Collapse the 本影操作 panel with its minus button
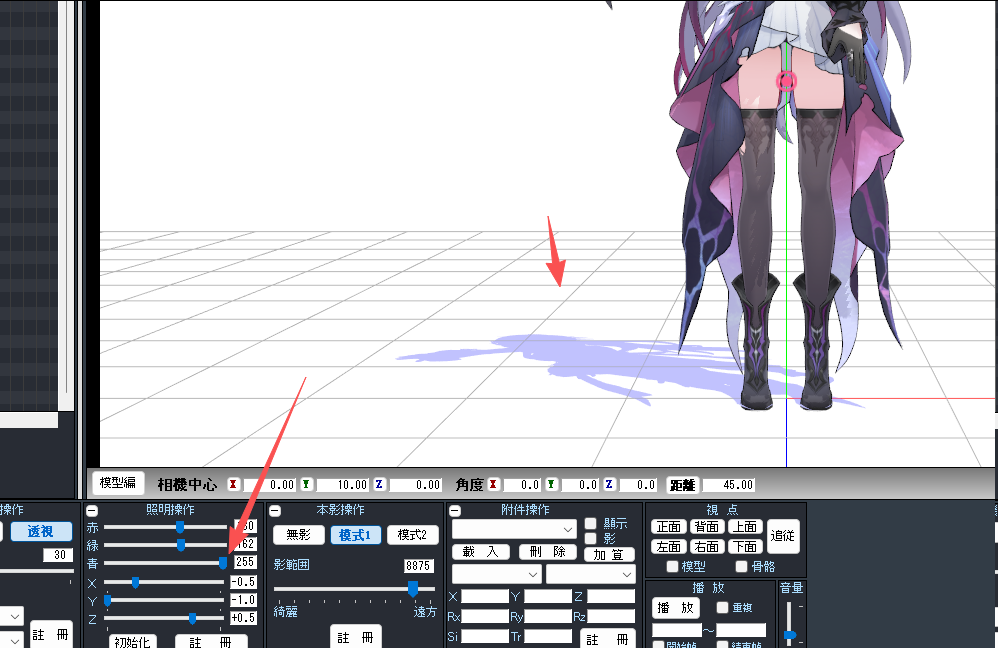Viewport: 998px width, 648px height. click(x=275, y=511)
